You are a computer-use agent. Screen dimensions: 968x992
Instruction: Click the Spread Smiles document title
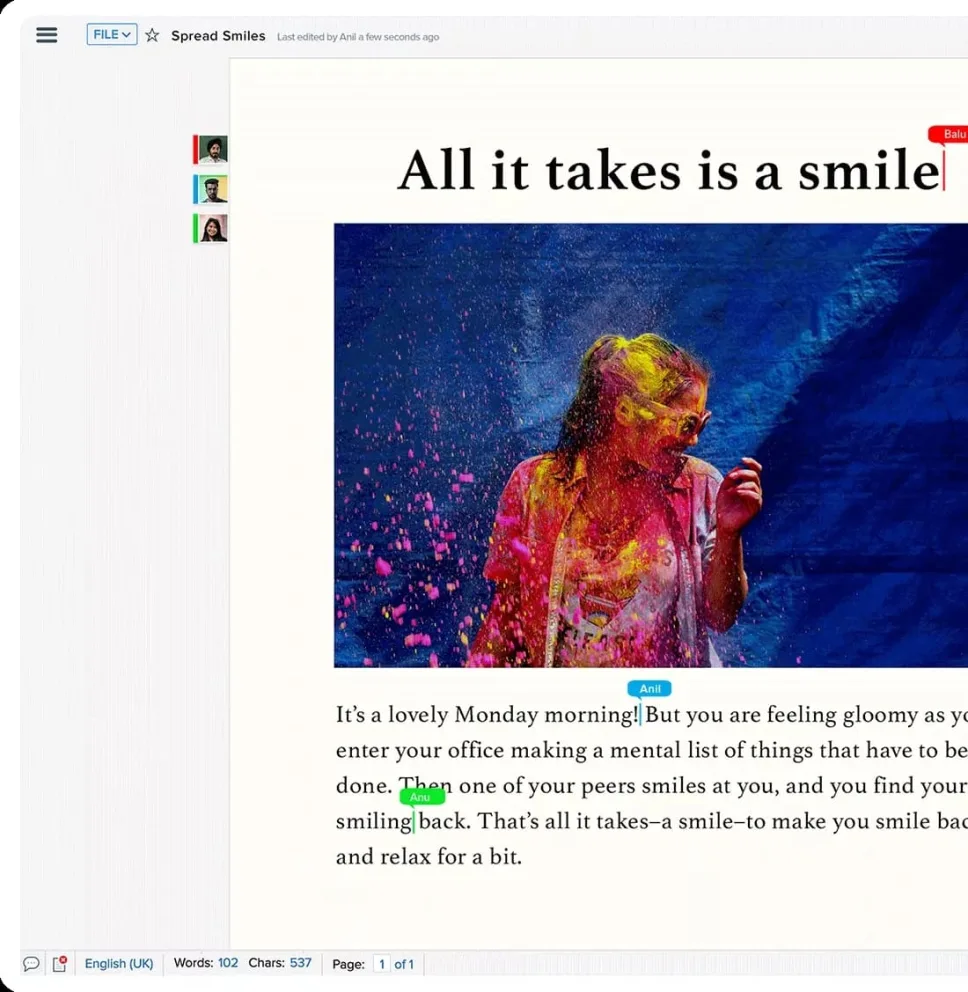pyautogui.click(x=218, y=36)
